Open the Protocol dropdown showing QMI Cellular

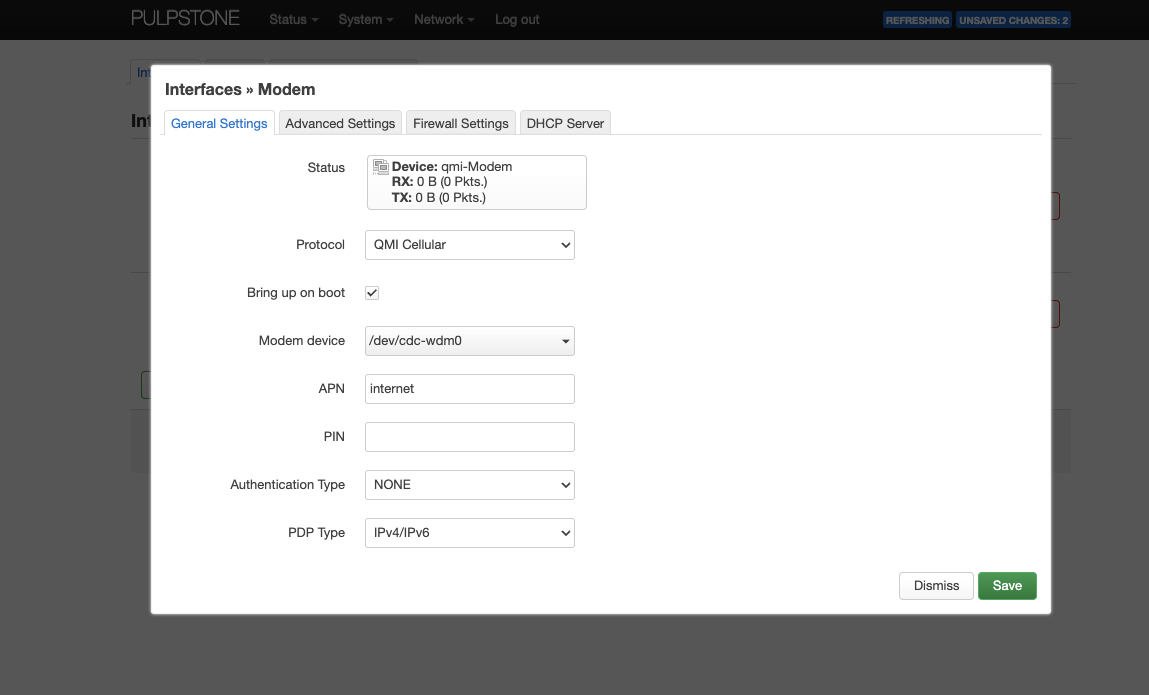click(x=470, y=245)
